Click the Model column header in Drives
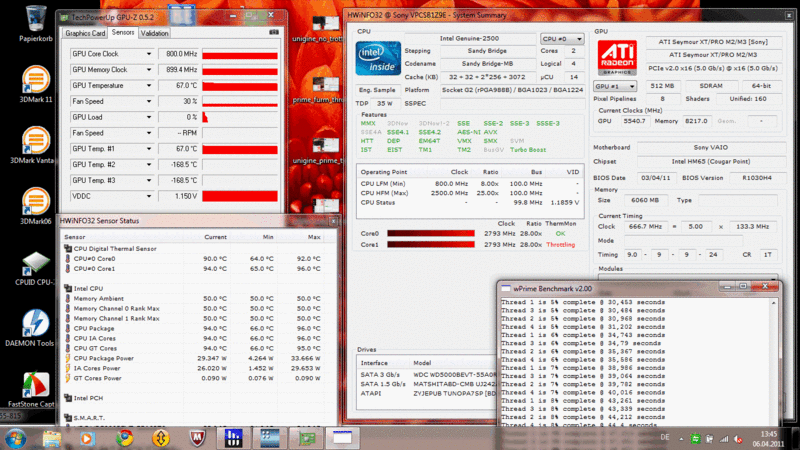Viewport: 800px width, 450px height. click(x=422, y=363)
